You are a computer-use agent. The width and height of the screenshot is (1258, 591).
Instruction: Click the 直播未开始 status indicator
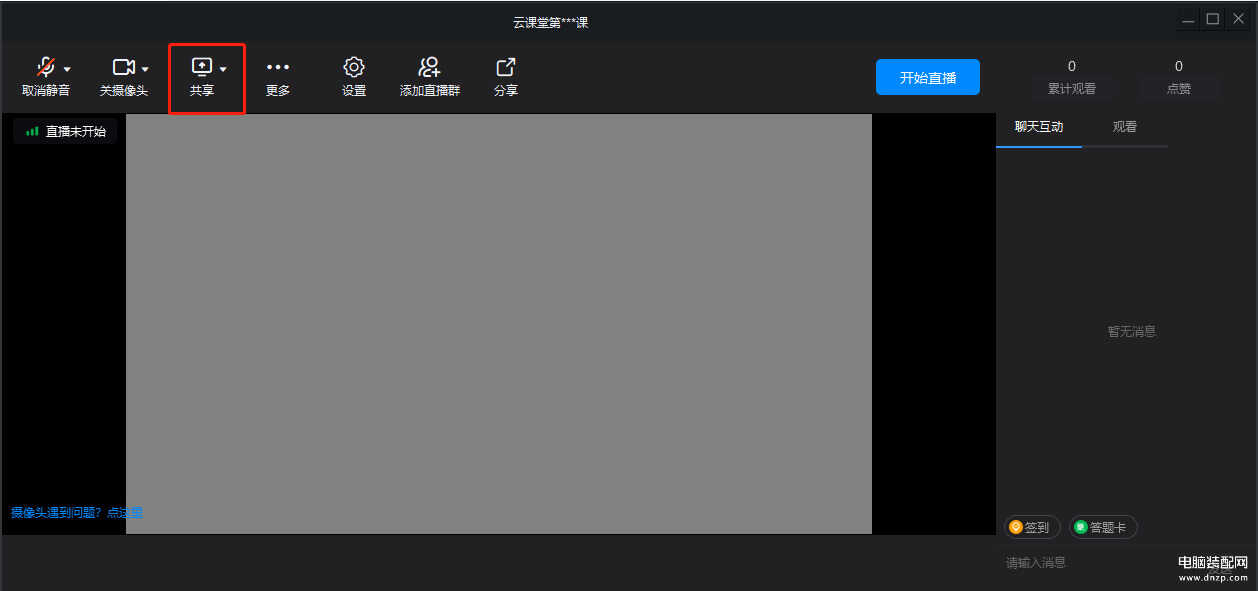(65, 131)
